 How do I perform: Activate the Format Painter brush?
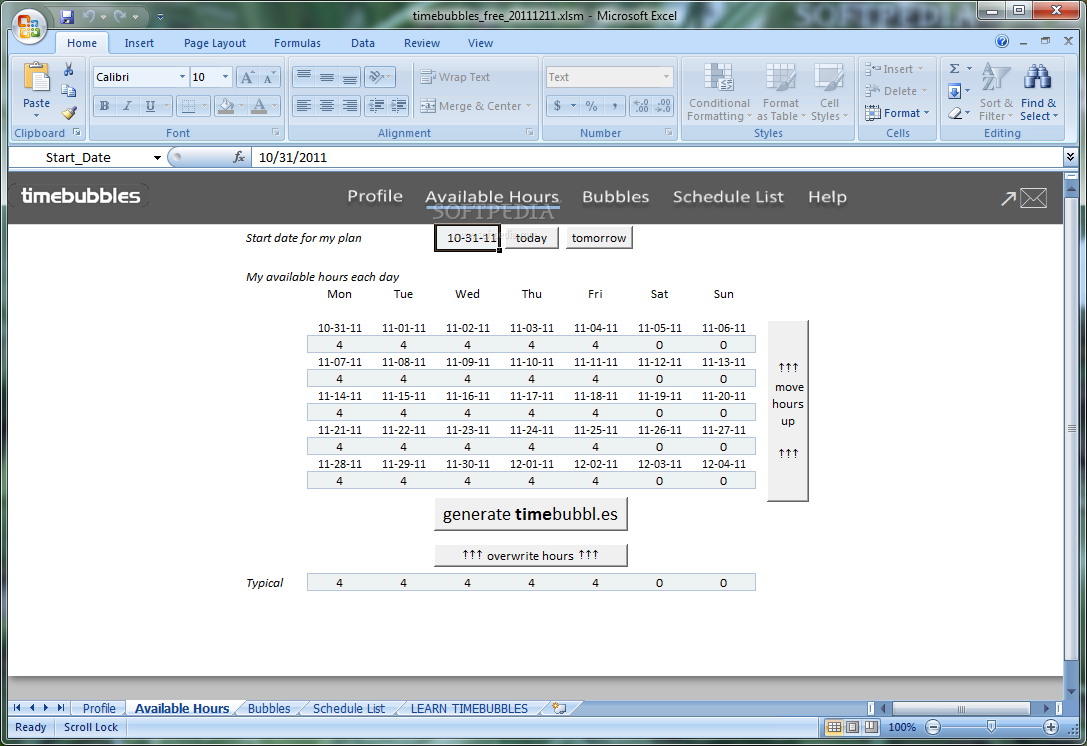tap(69, 112)
